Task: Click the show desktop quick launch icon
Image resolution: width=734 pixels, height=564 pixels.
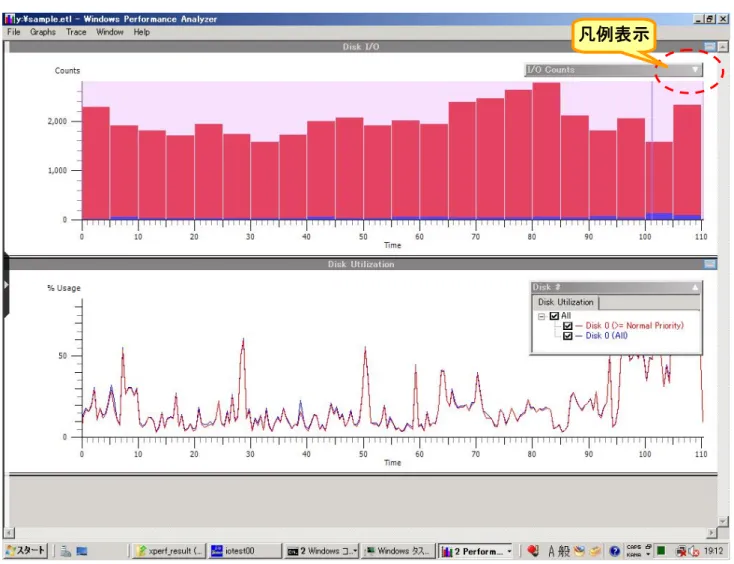Action: (82, 551)
